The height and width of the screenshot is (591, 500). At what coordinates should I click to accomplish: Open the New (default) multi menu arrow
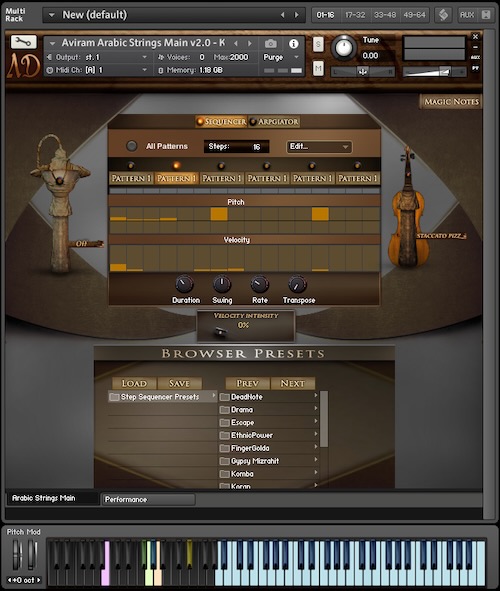pos(52,15)
